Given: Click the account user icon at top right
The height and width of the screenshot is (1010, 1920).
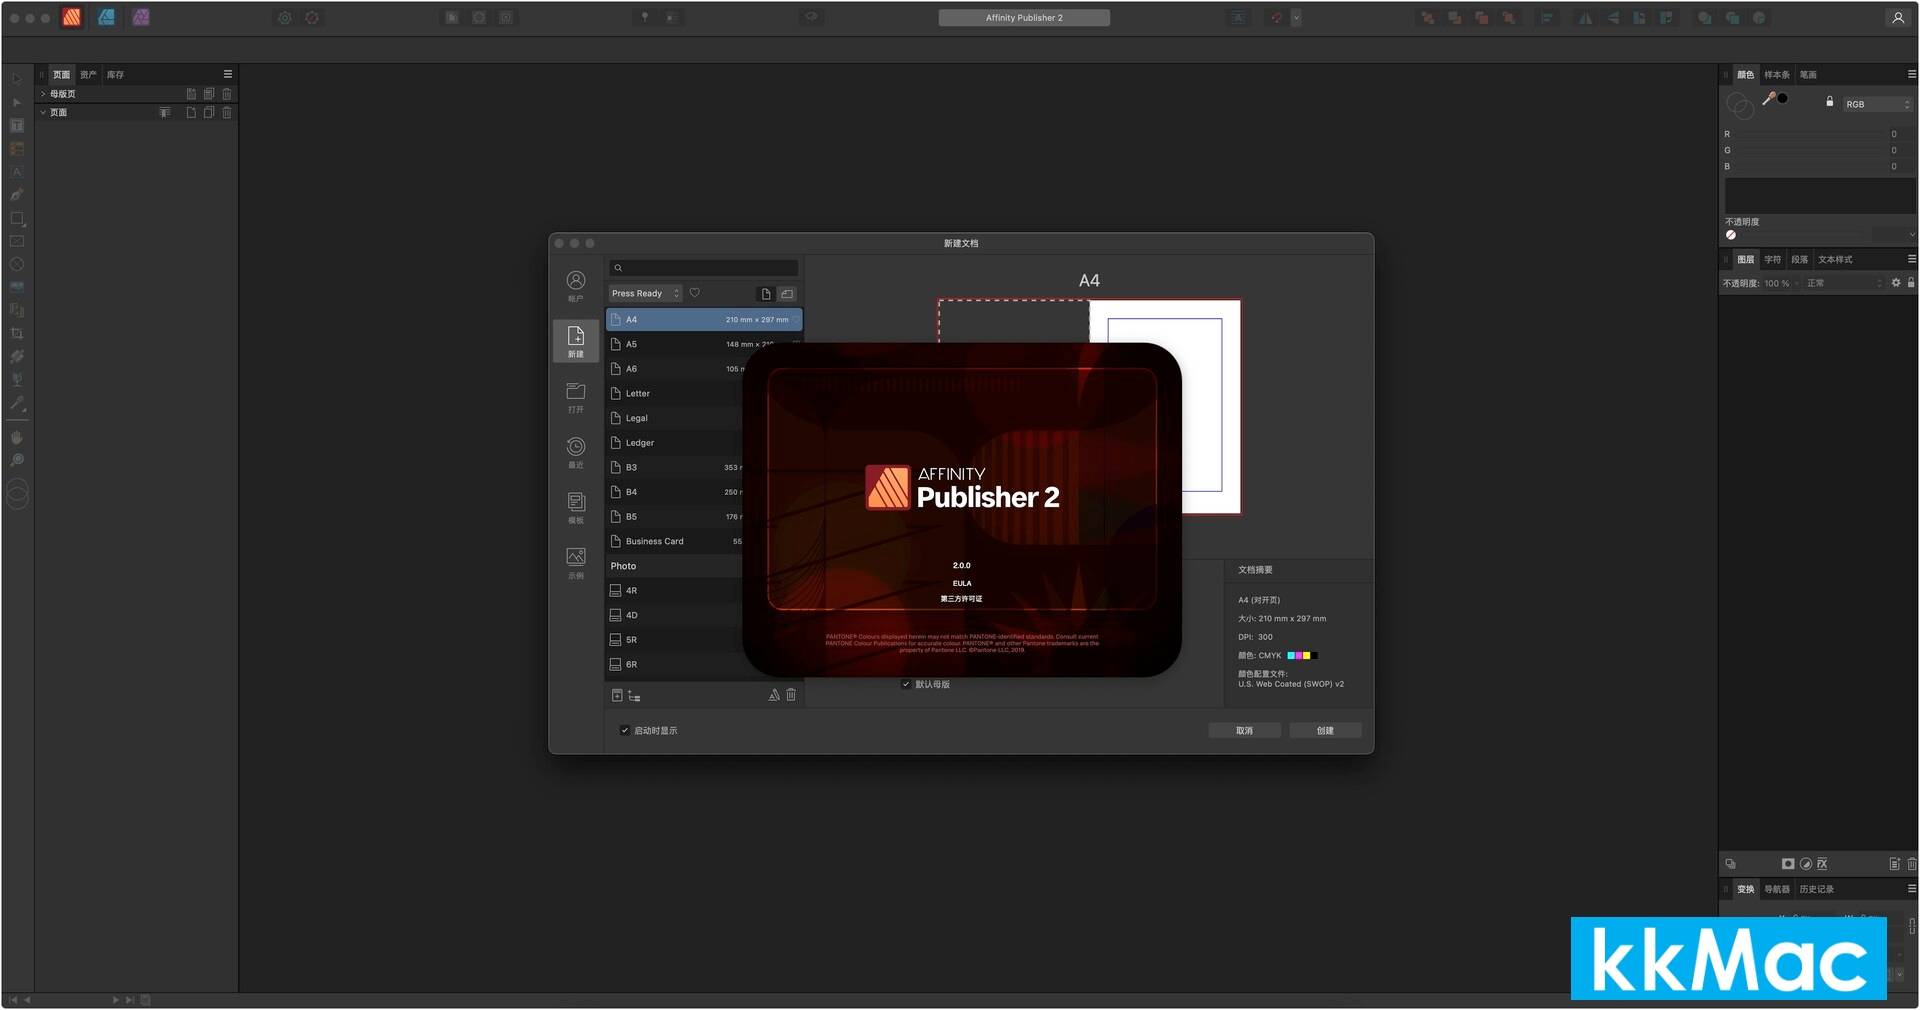Looking at the screenshot, I should pyautogui.click(x=1898, y=18).
